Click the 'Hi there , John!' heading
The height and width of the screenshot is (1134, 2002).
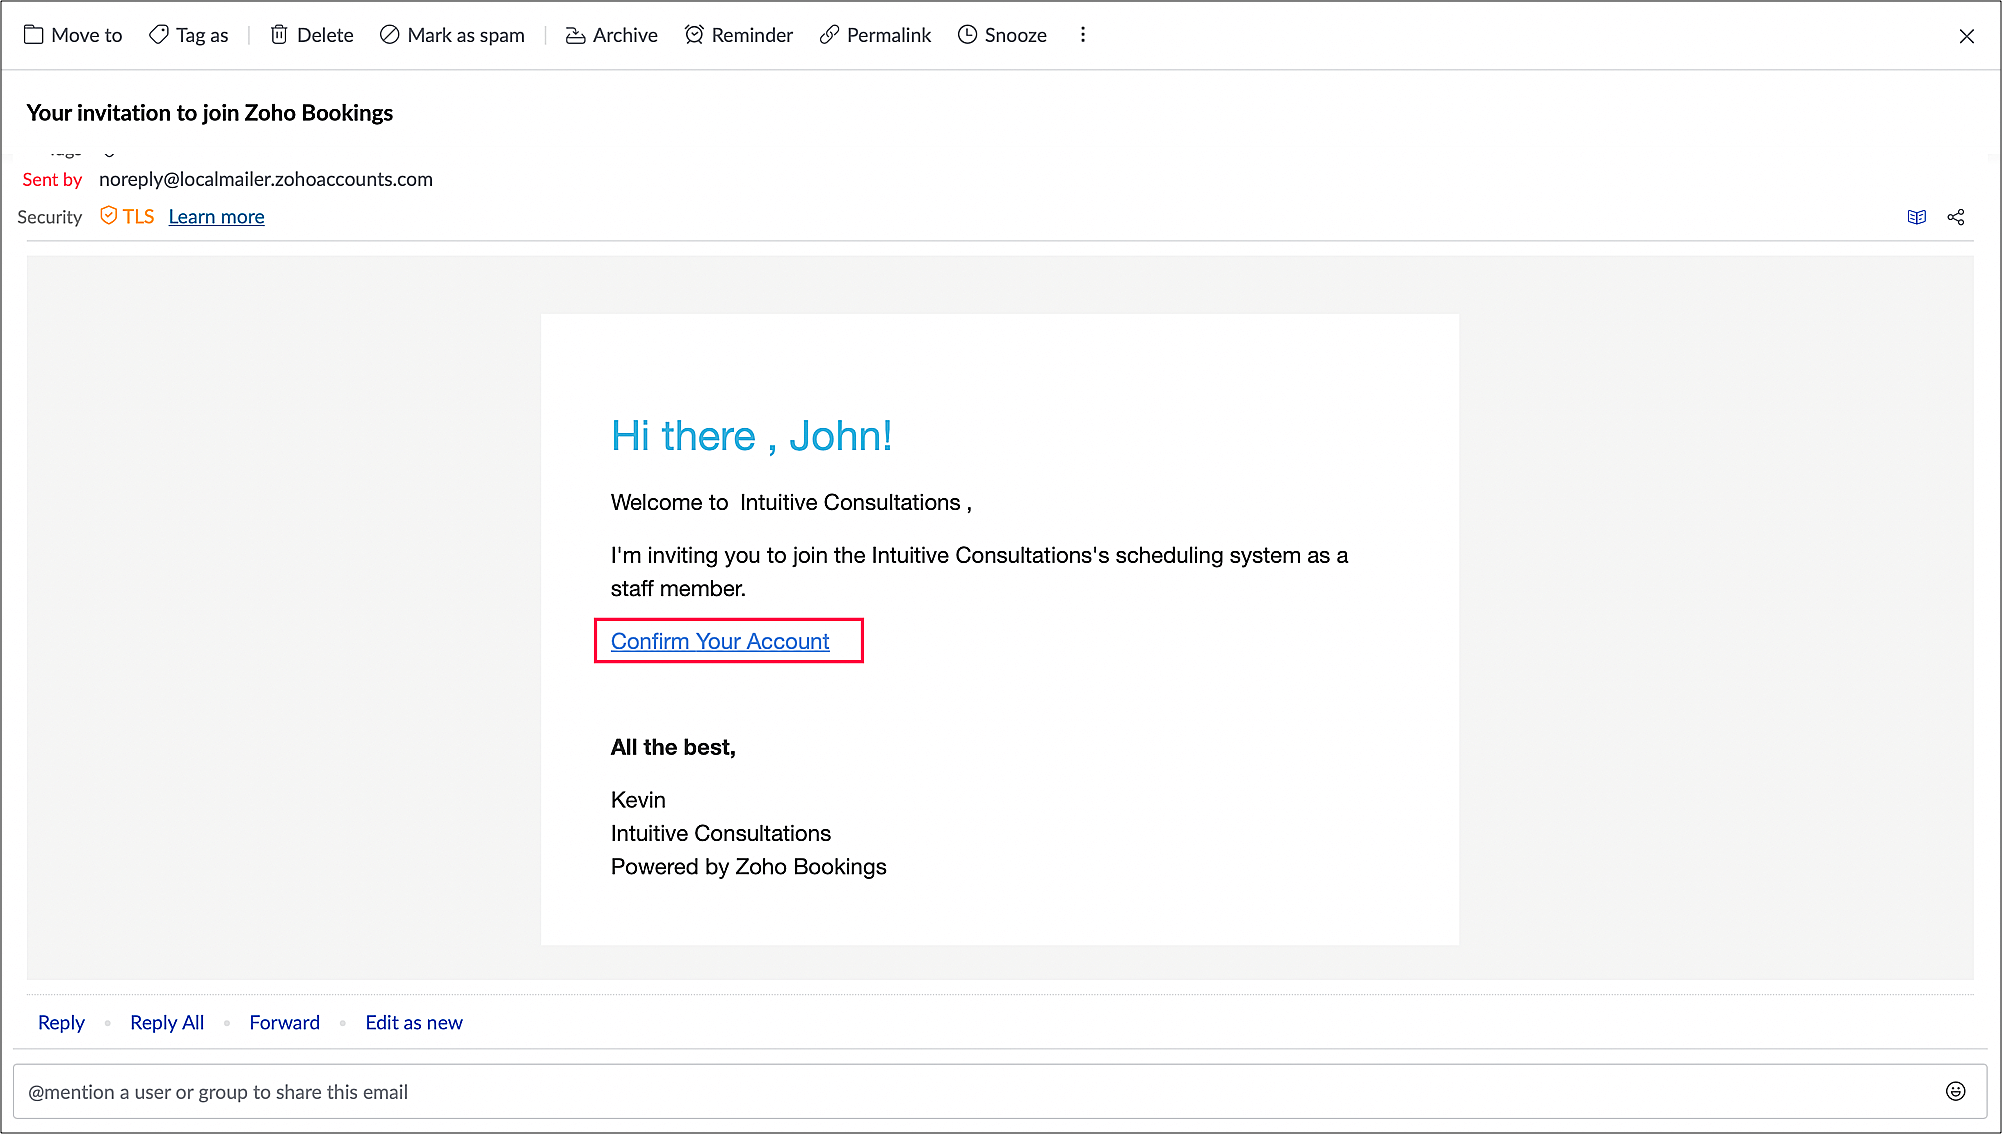pyautogui.click(x=751, y=436)
